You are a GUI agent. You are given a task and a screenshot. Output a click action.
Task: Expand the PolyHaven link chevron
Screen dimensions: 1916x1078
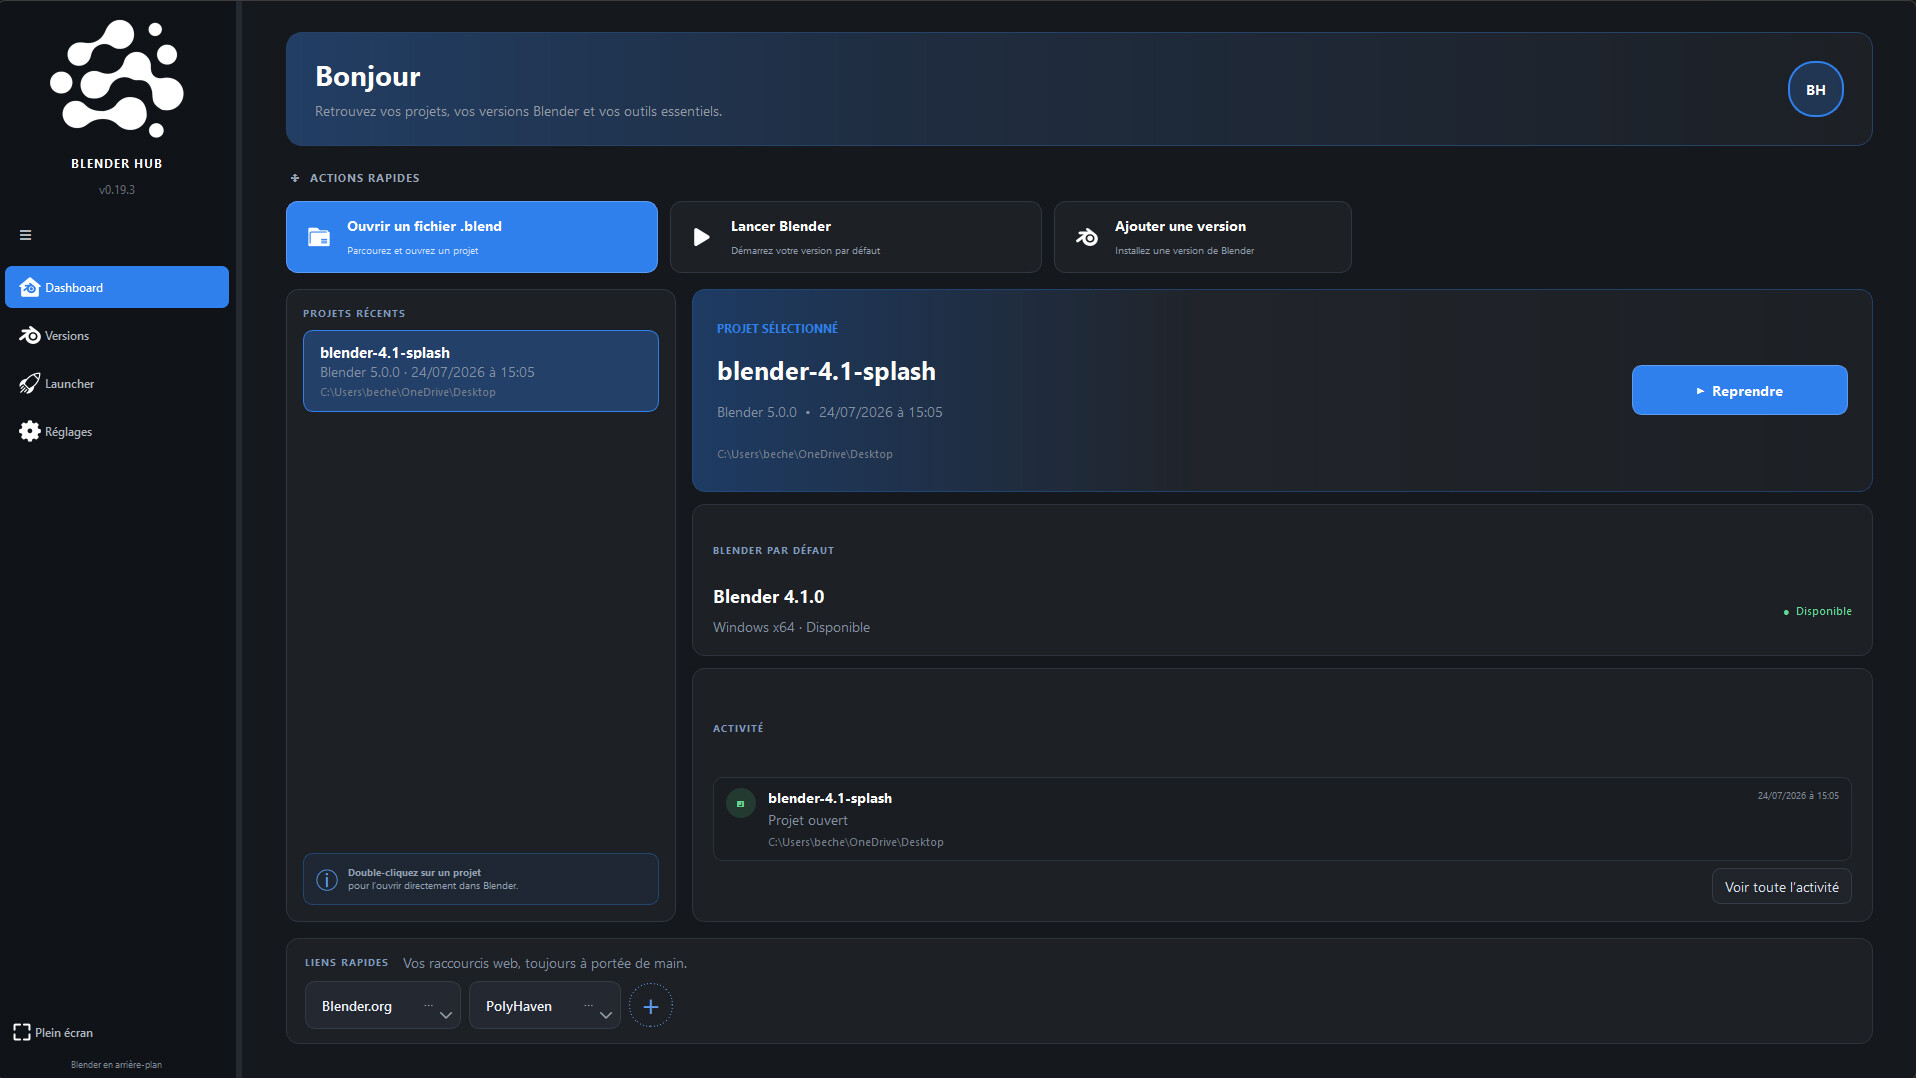click(x=606, y=1014)
